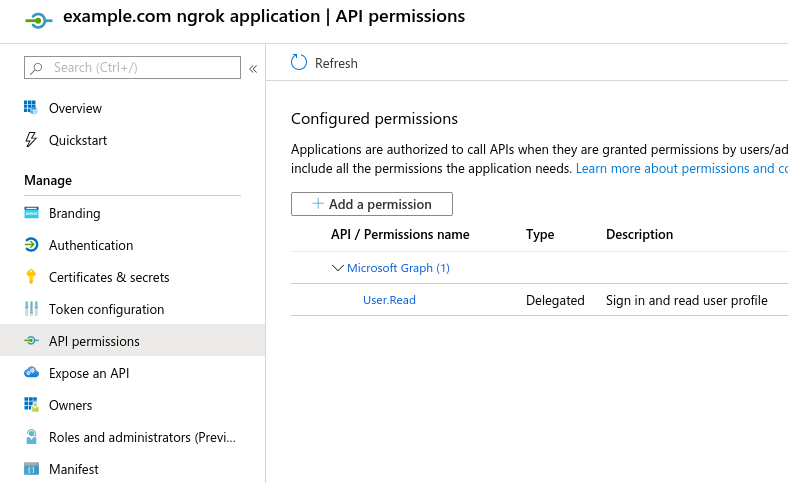Click the Owners icon
788x483 pixels.
pos(31,405)
